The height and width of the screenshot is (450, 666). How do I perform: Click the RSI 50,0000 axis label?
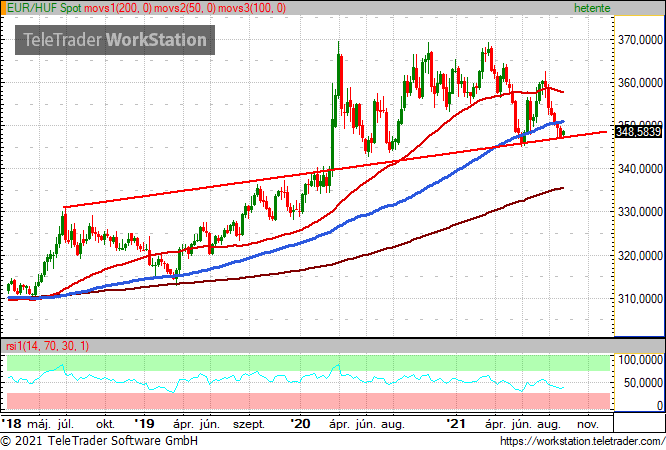point(643,382)
